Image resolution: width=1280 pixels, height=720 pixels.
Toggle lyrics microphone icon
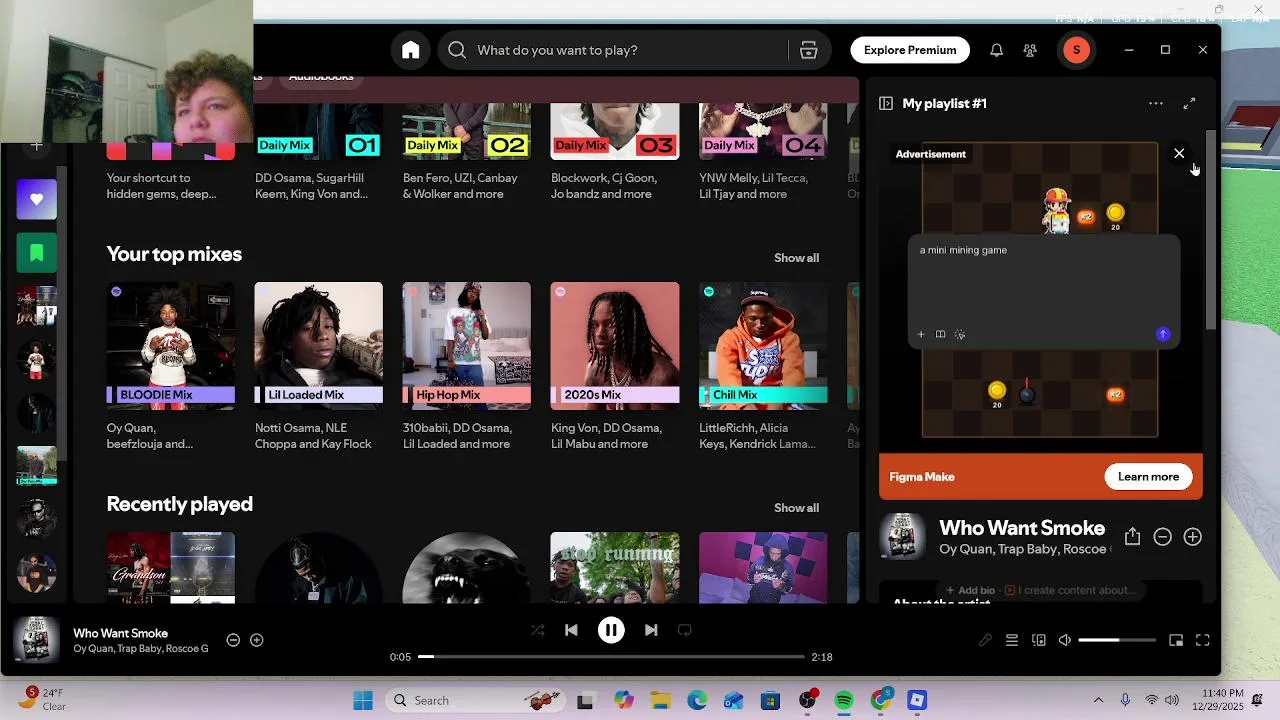(985, 640)
